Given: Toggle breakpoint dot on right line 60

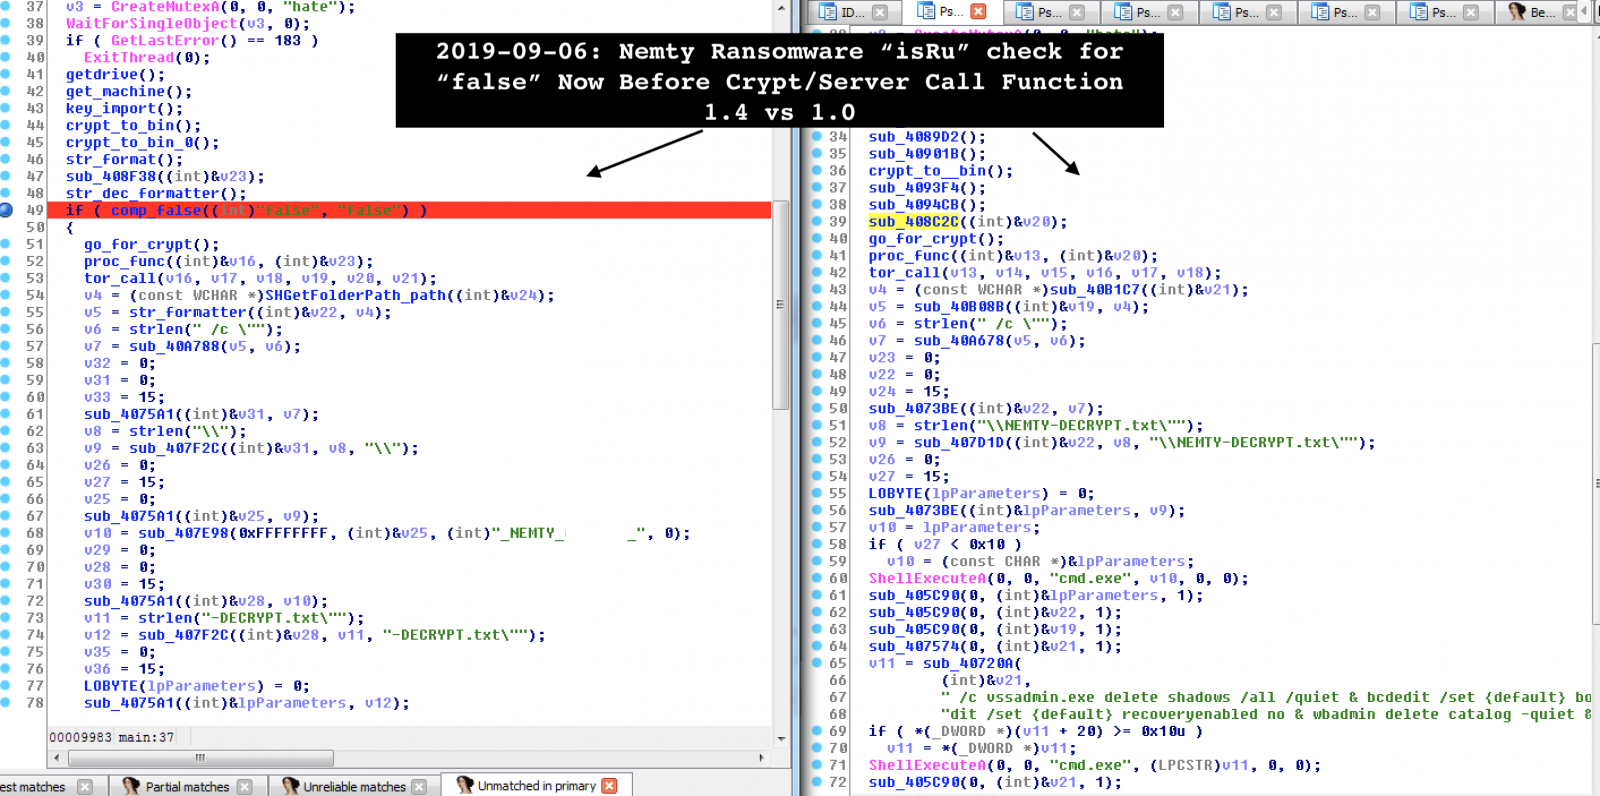Looking at the screenshot, I should tap(816, 578).
